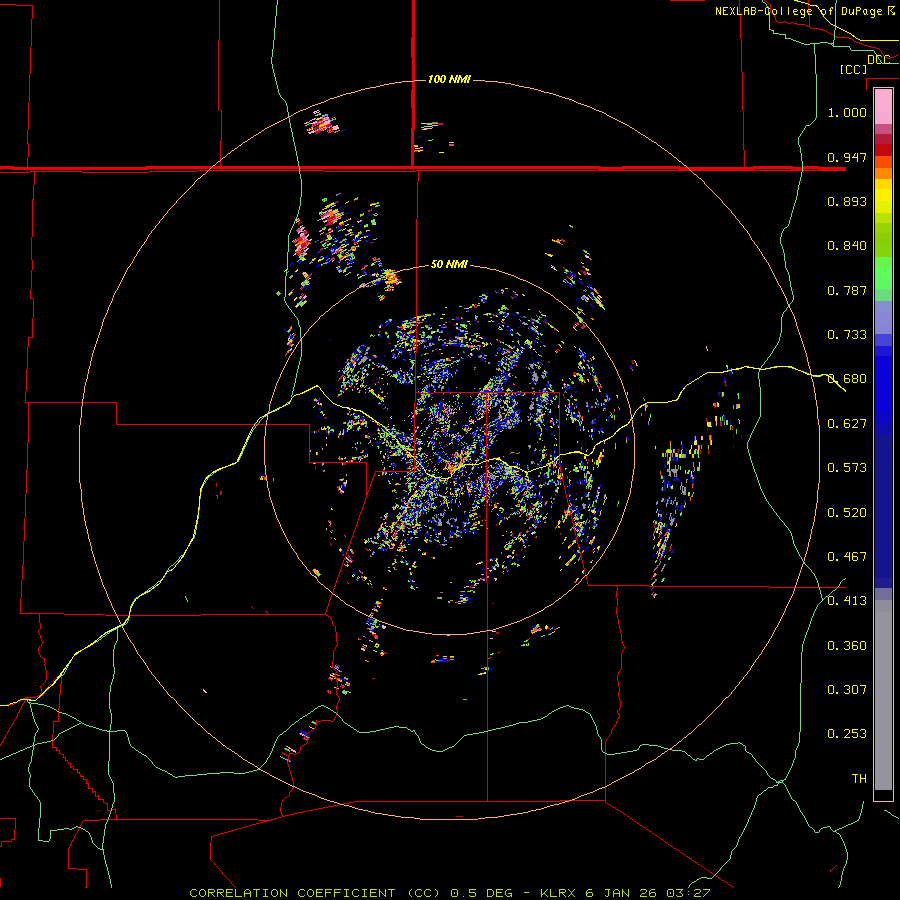Click the KLRX radar site identifier in caption
This screenshot has height=900, width=900.
pos(560,893)
